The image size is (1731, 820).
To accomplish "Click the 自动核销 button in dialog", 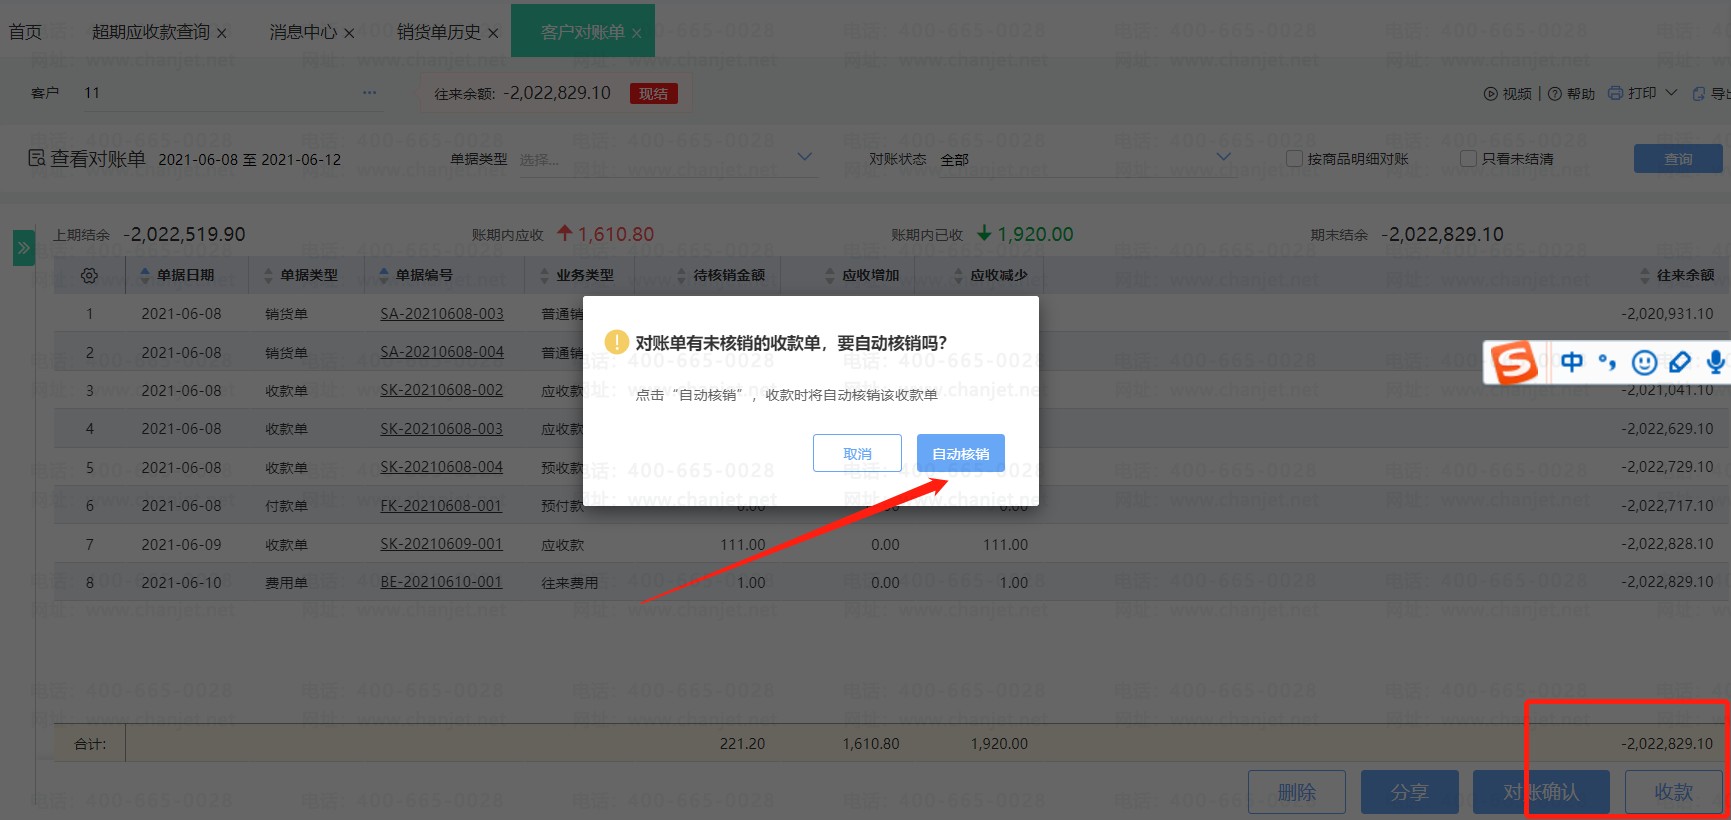I will pyautogui.click(x=960, y=453).
